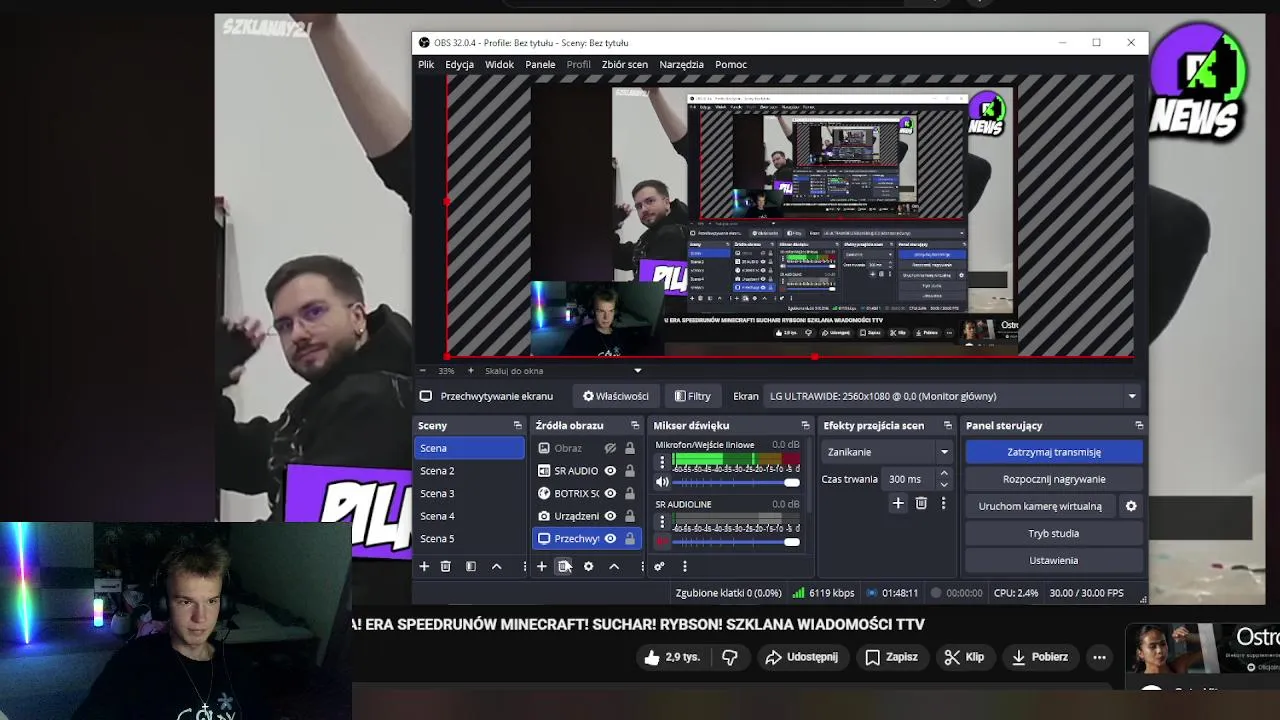Zoom out preview with minus next to 33%
The height and width of the screenshot is (720, 1280).
pos(425,370)
